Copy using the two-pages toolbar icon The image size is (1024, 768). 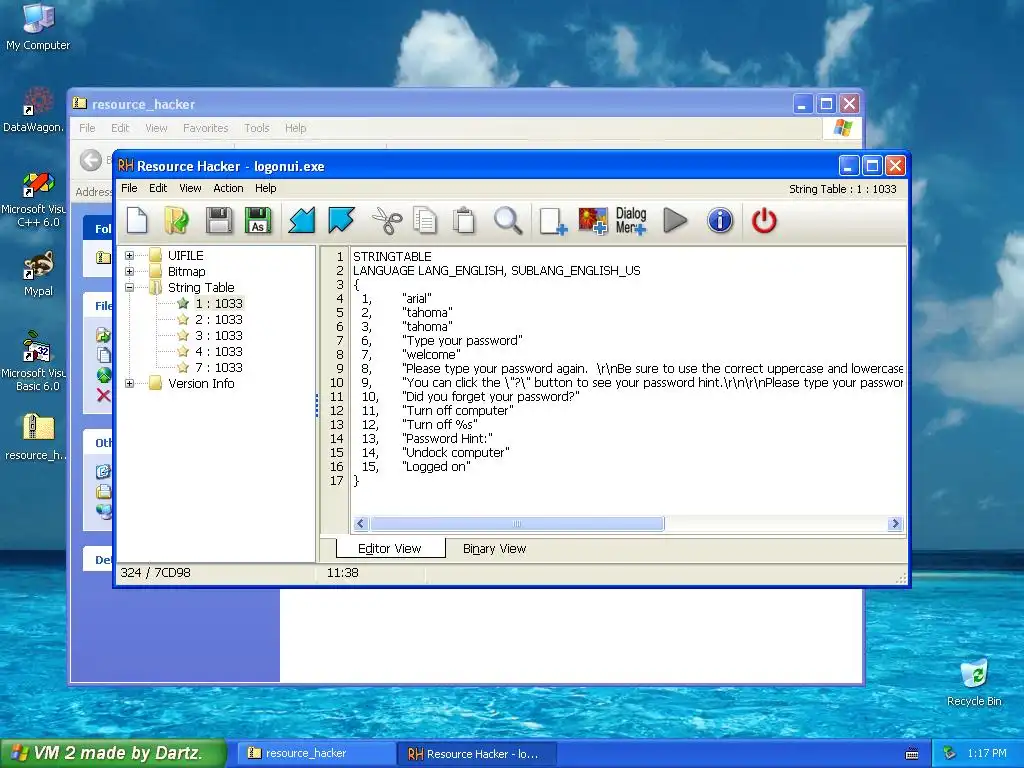[x=425, y=221]
